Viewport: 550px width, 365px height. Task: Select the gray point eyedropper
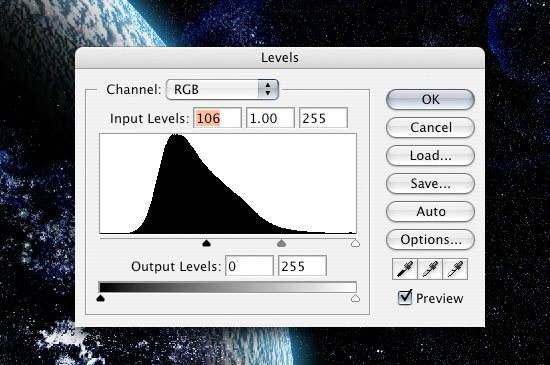click(430, 269)
